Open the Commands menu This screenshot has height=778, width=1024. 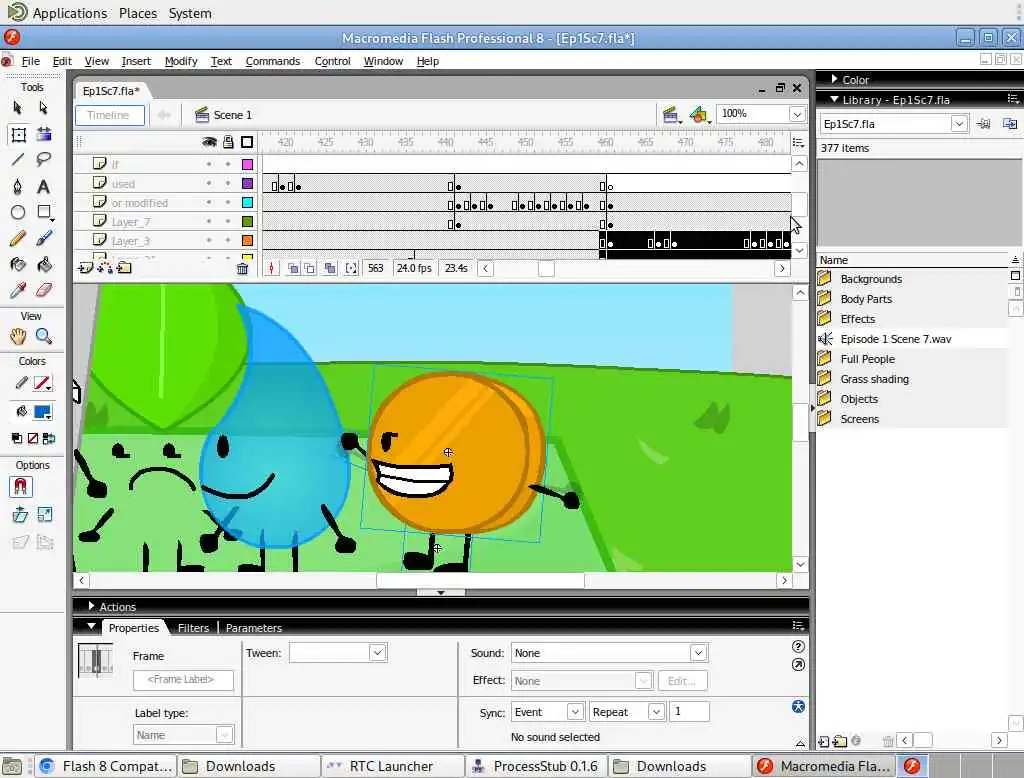273,61
